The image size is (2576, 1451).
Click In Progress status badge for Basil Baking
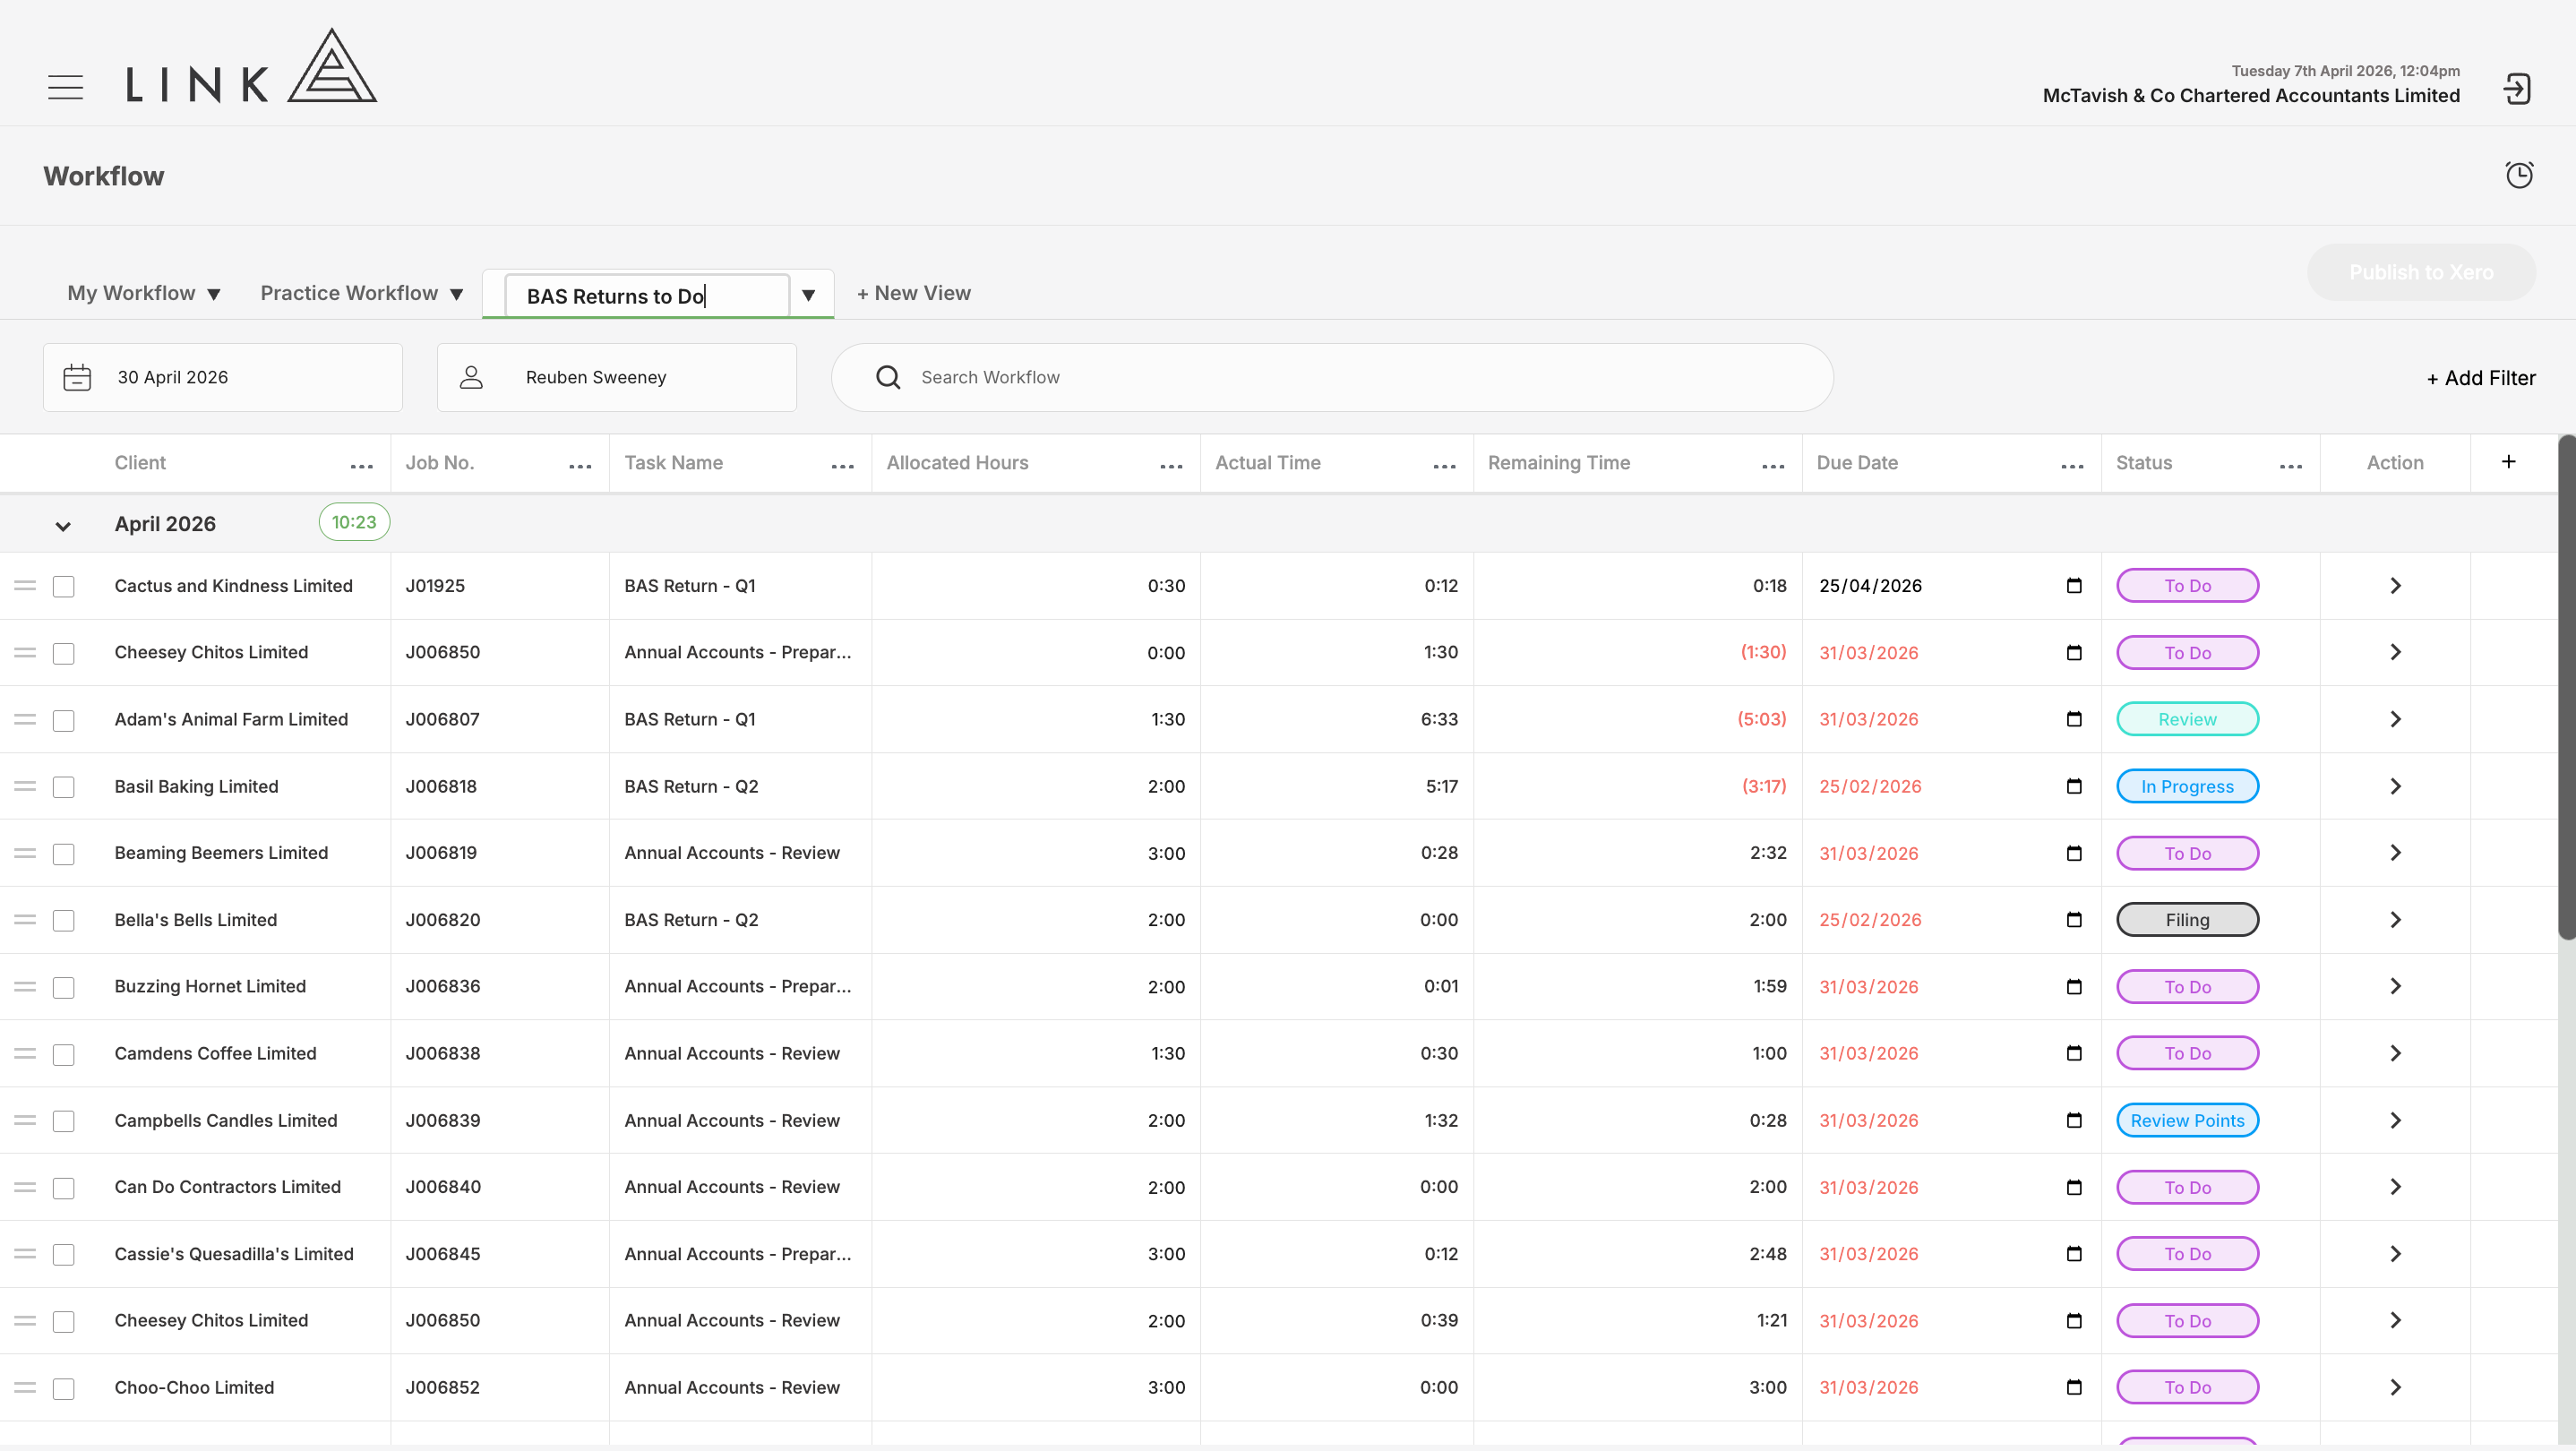pos(2187,786)
